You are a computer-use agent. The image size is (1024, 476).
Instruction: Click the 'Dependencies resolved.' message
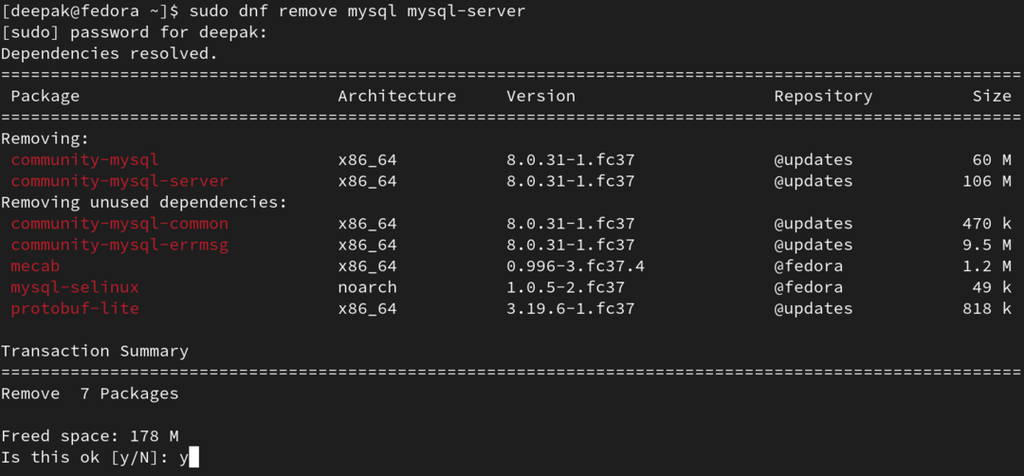pos(109,53)
